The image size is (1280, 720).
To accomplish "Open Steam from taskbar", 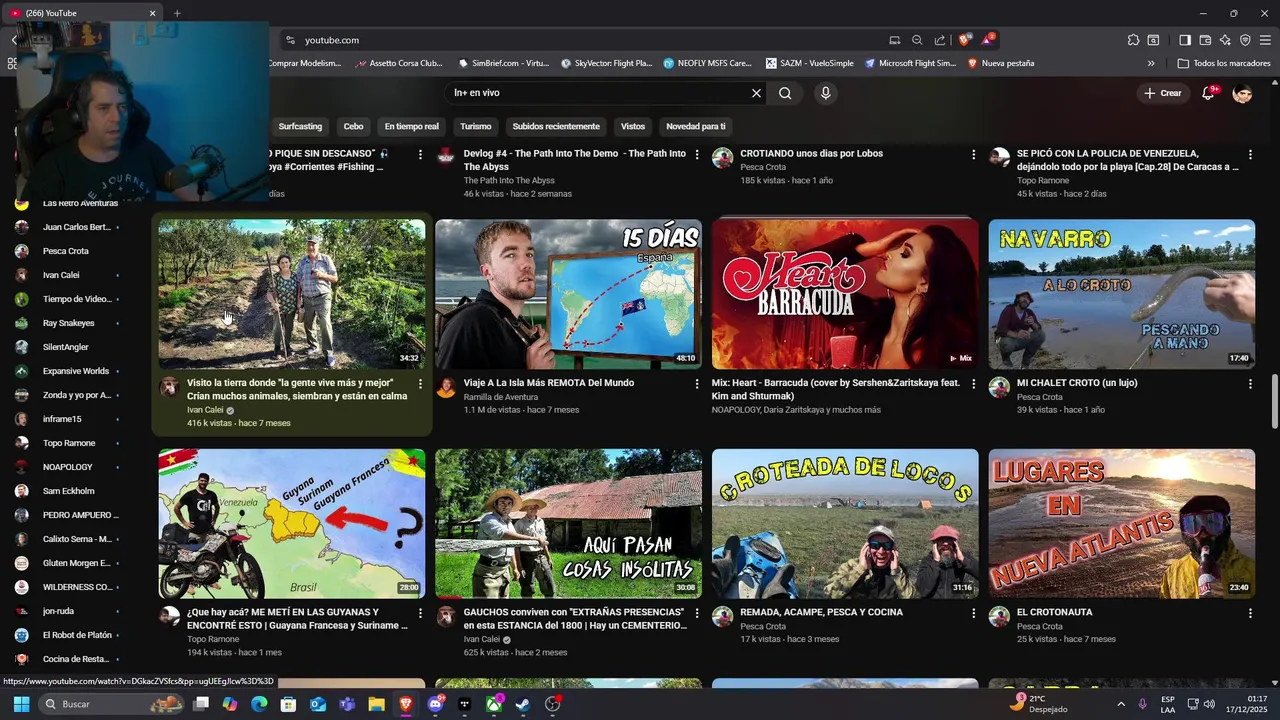I will [523, 704].
